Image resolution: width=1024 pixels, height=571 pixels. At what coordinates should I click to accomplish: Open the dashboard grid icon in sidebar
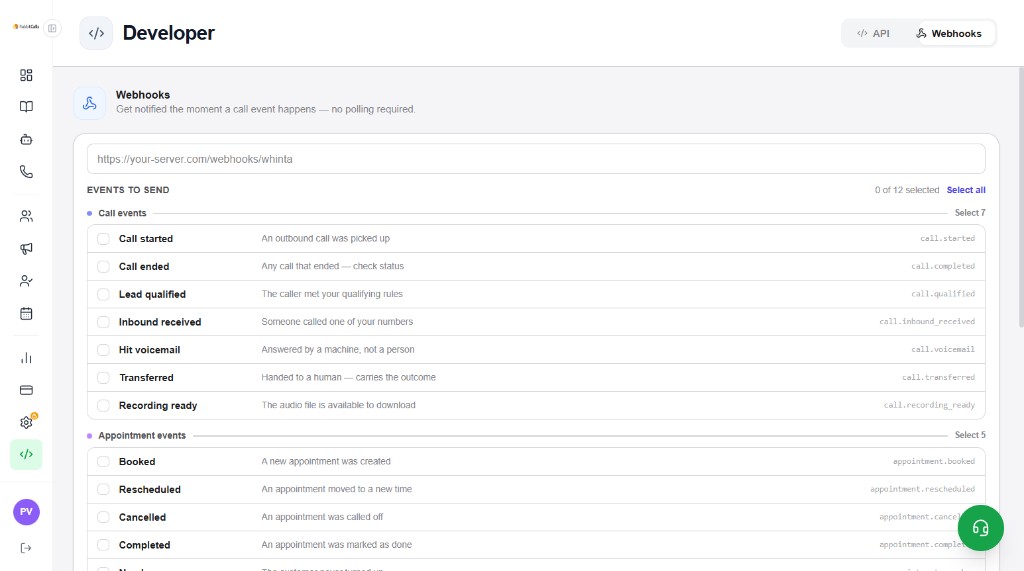pos(26,75)
